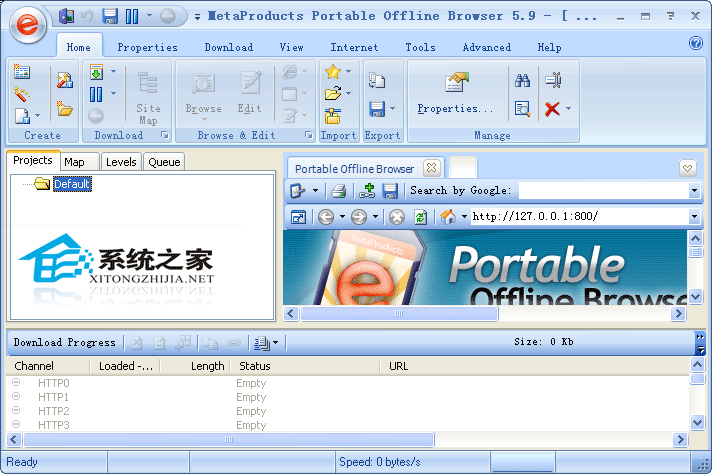Click the Stop loading icon
The width and height of the screenshot is (712, 474).
(x=397, y=217)
